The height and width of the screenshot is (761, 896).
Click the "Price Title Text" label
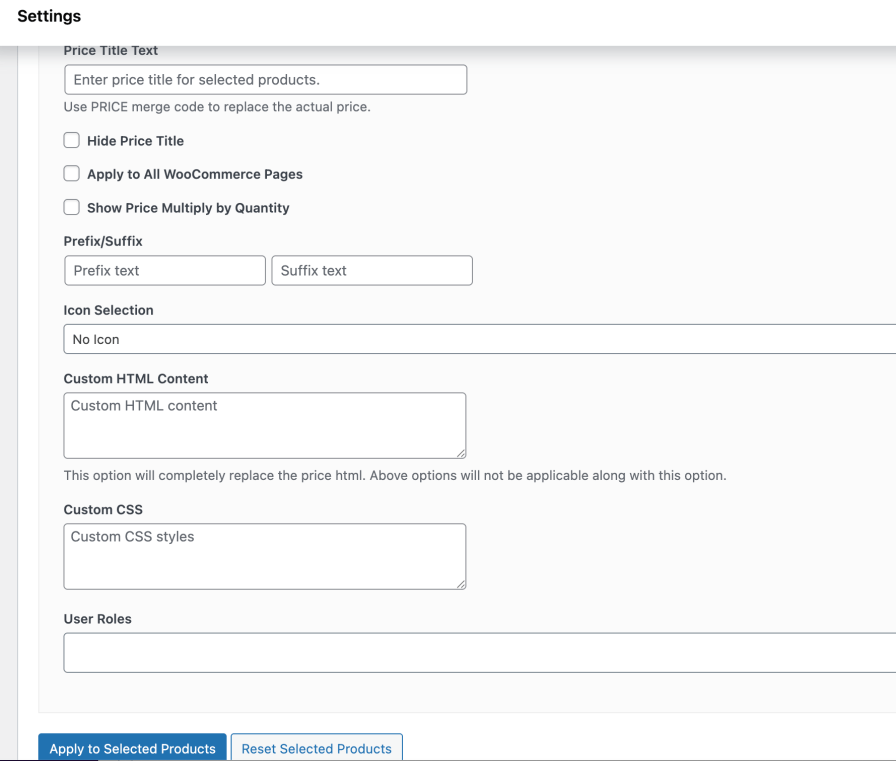click(111, 50)
